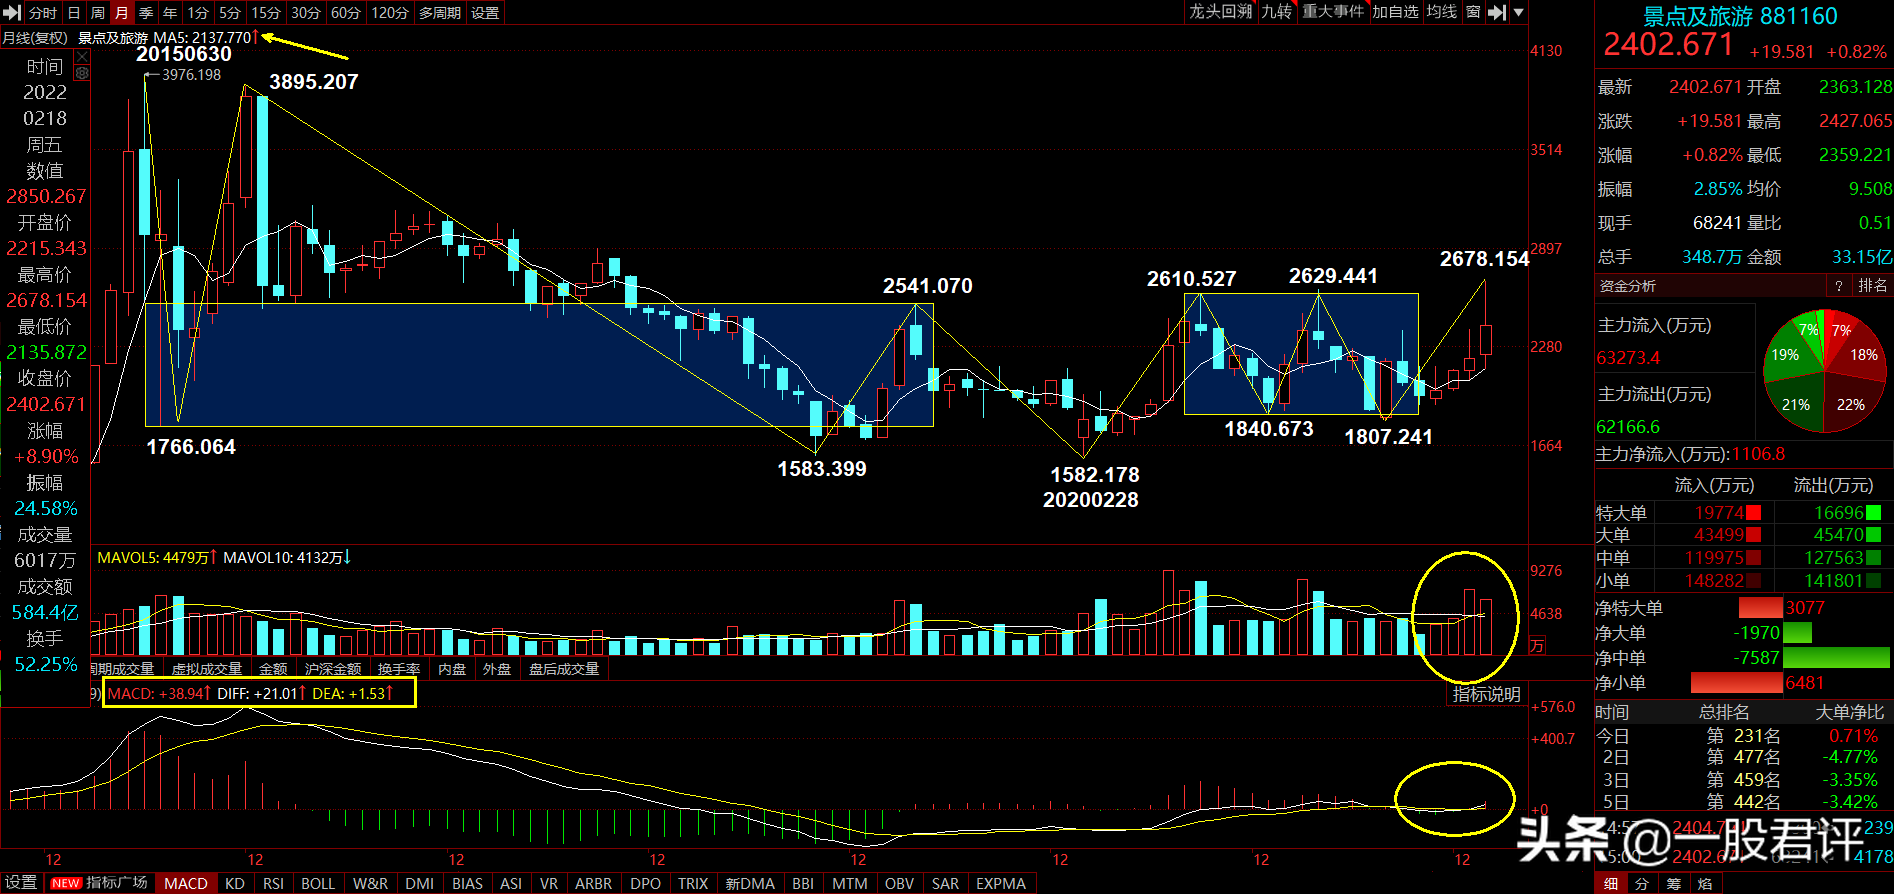Click the 景点及旅游 881160 sector title

1741,16
